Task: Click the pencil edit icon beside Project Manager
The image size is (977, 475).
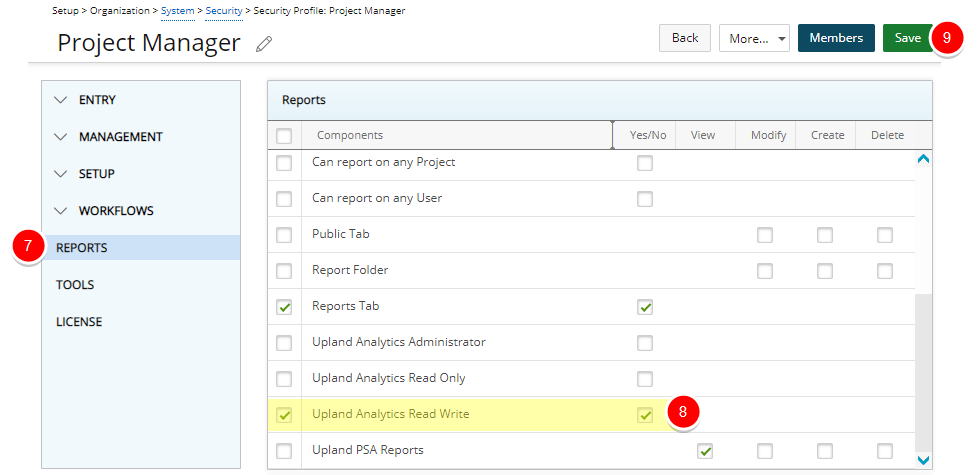Action: click(x=264, y=43)
